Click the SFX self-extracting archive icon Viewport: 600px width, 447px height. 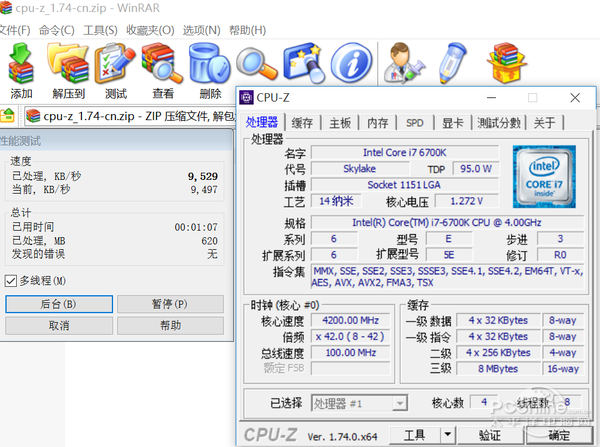[507, 63]
